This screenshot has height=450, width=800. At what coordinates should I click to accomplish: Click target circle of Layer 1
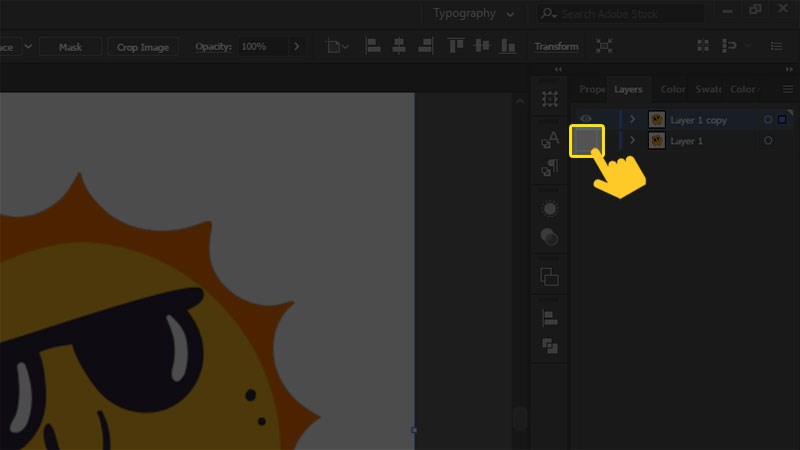pos(768,141)
